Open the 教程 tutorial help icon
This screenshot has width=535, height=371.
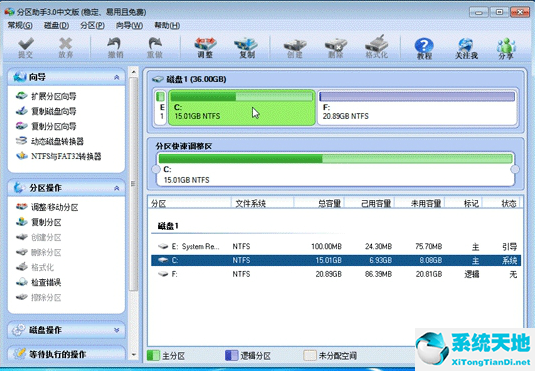pos(424,48)
